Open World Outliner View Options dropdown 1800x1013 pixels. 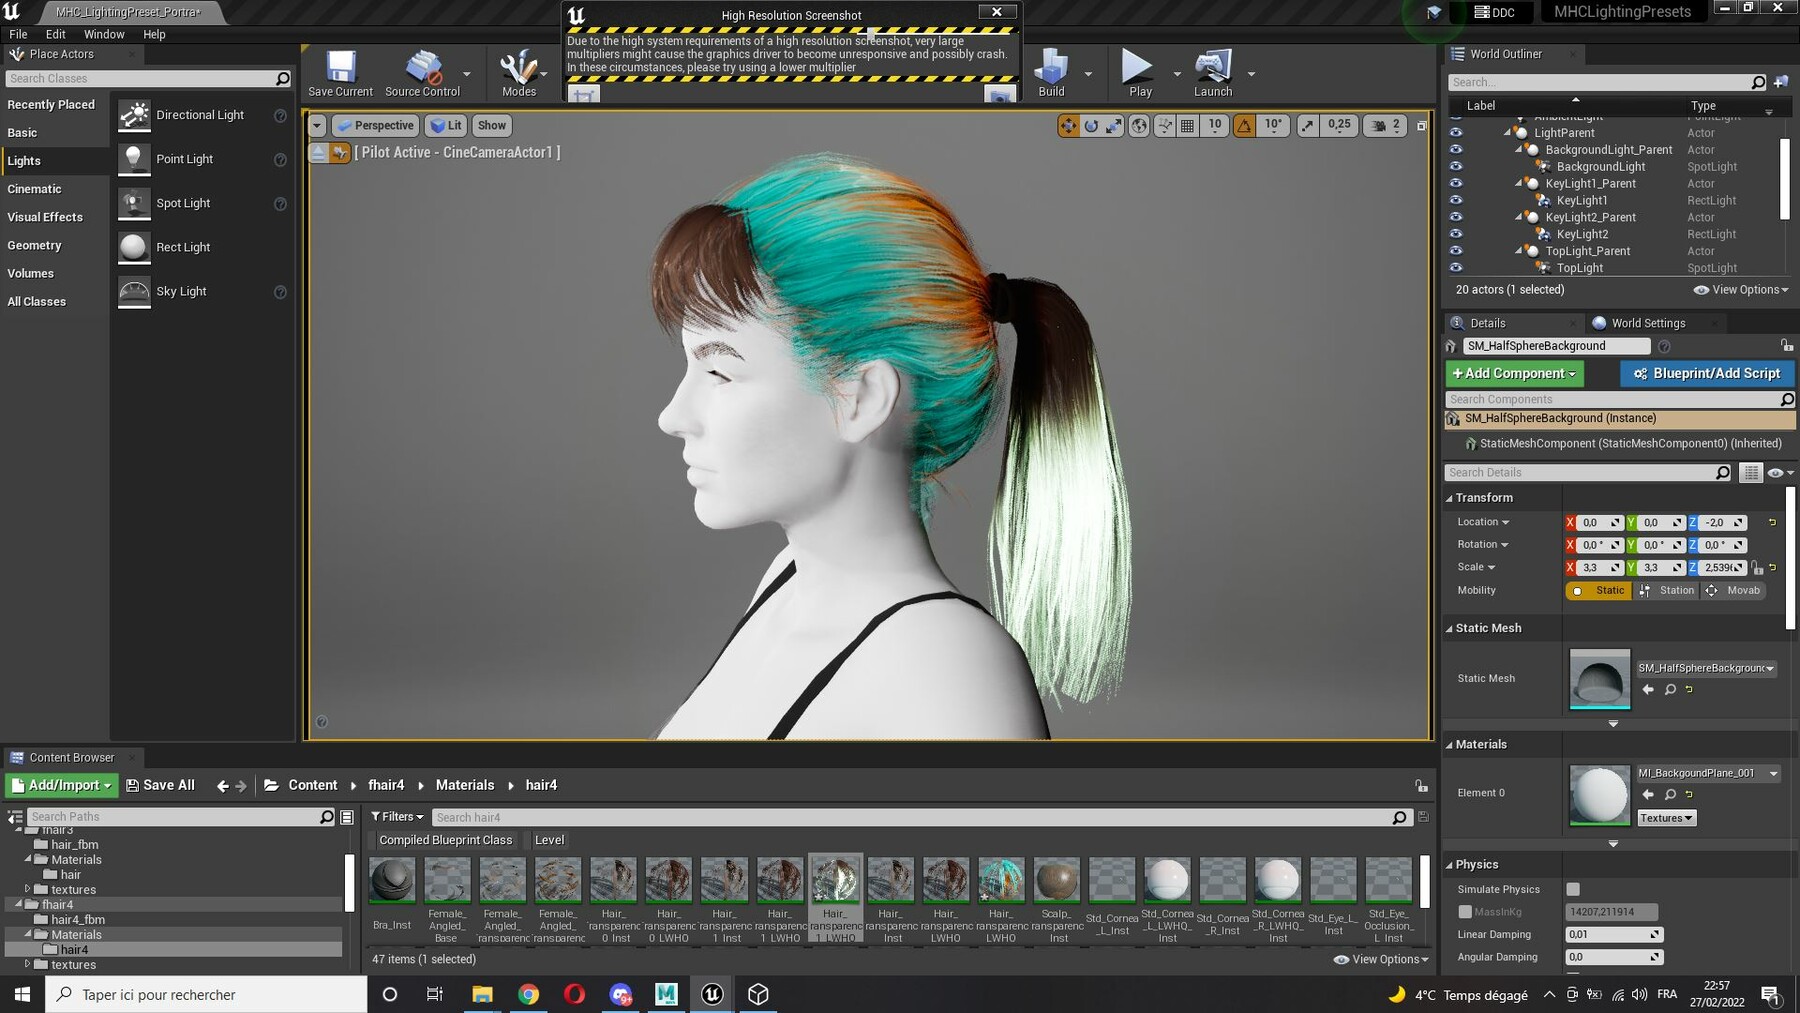[x=1740, y=290]
